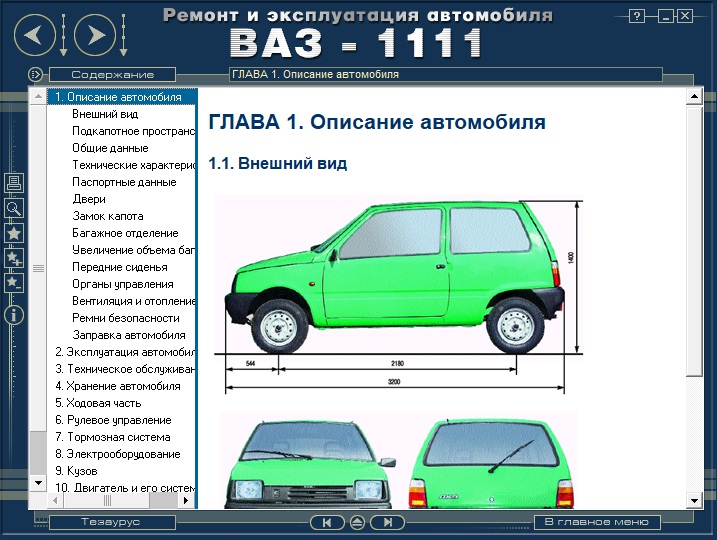Open Органы управления section
The height and width of the screenshot is (540, 717).
(123, 284)
